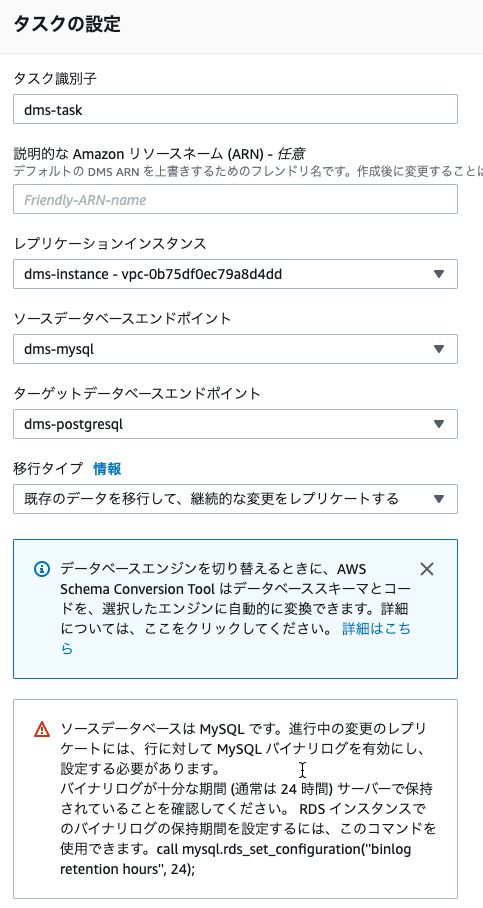Click the blue info circle icon
Image resolution: width=483 pixels, height=908 pixels.
click(42, 569)
